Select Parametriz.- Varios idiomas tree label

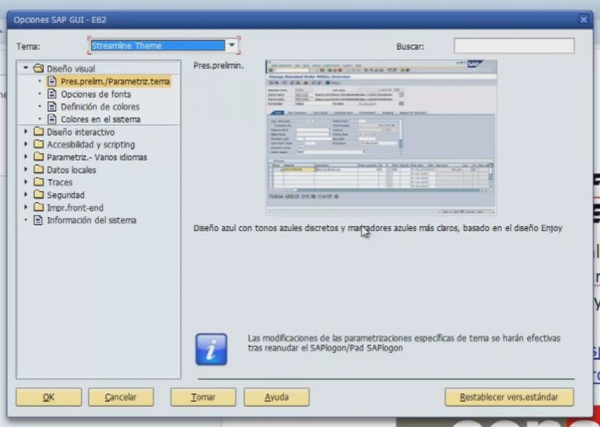pos(97,157)
